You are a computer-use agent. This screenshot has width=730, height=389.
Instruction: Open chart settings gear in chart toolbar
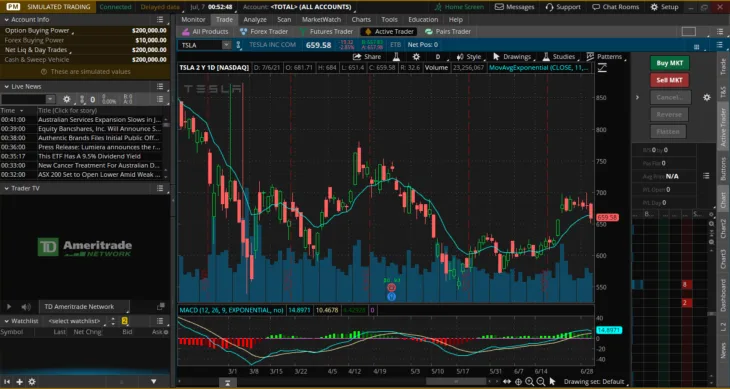pos(416,57)
